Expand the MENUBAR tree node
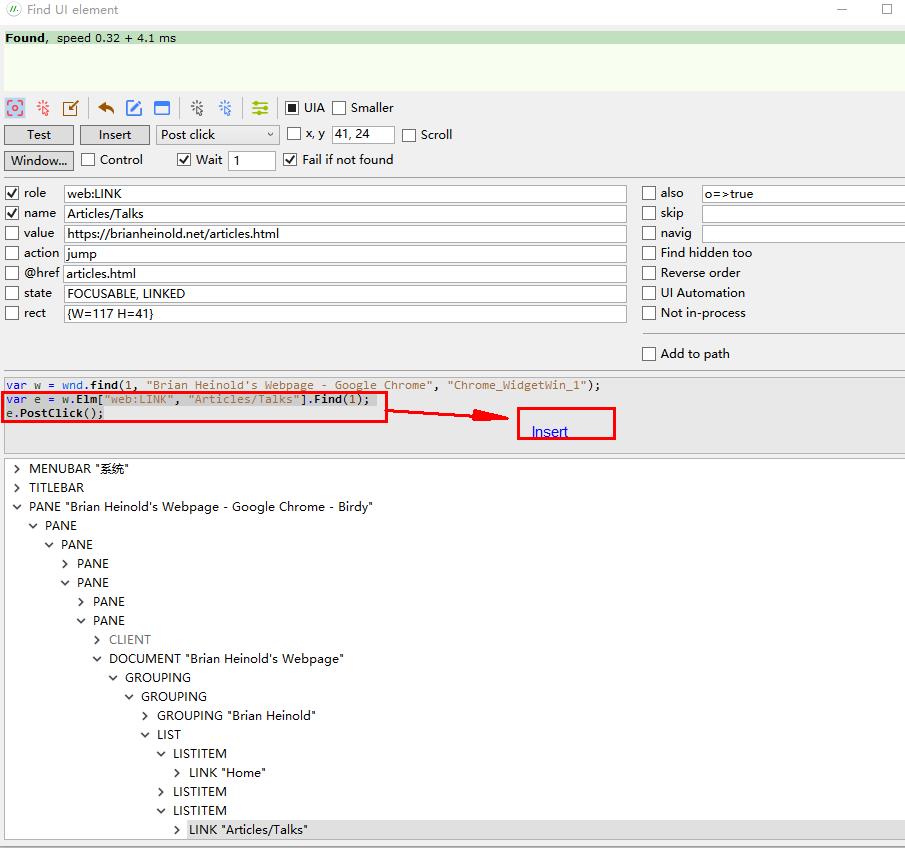The width and height of the screenshot is (905, 848). (x=18, y=469)
